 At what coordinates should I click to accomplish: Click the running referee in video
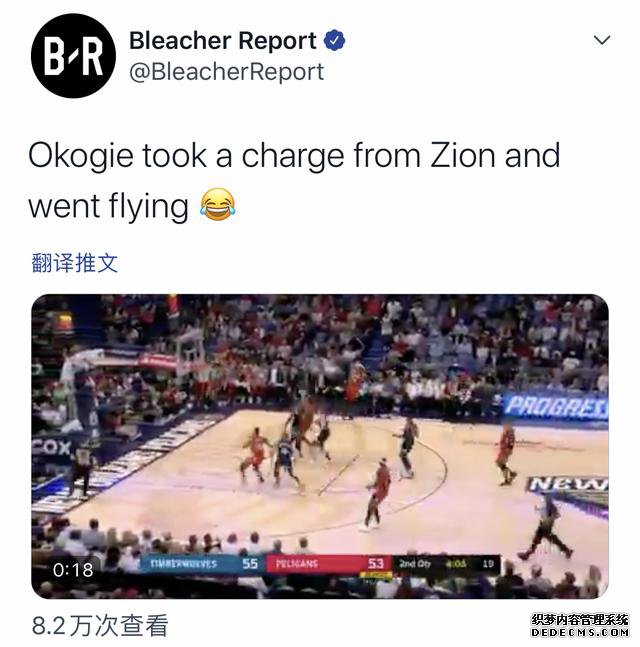click(x=546, y=526)
